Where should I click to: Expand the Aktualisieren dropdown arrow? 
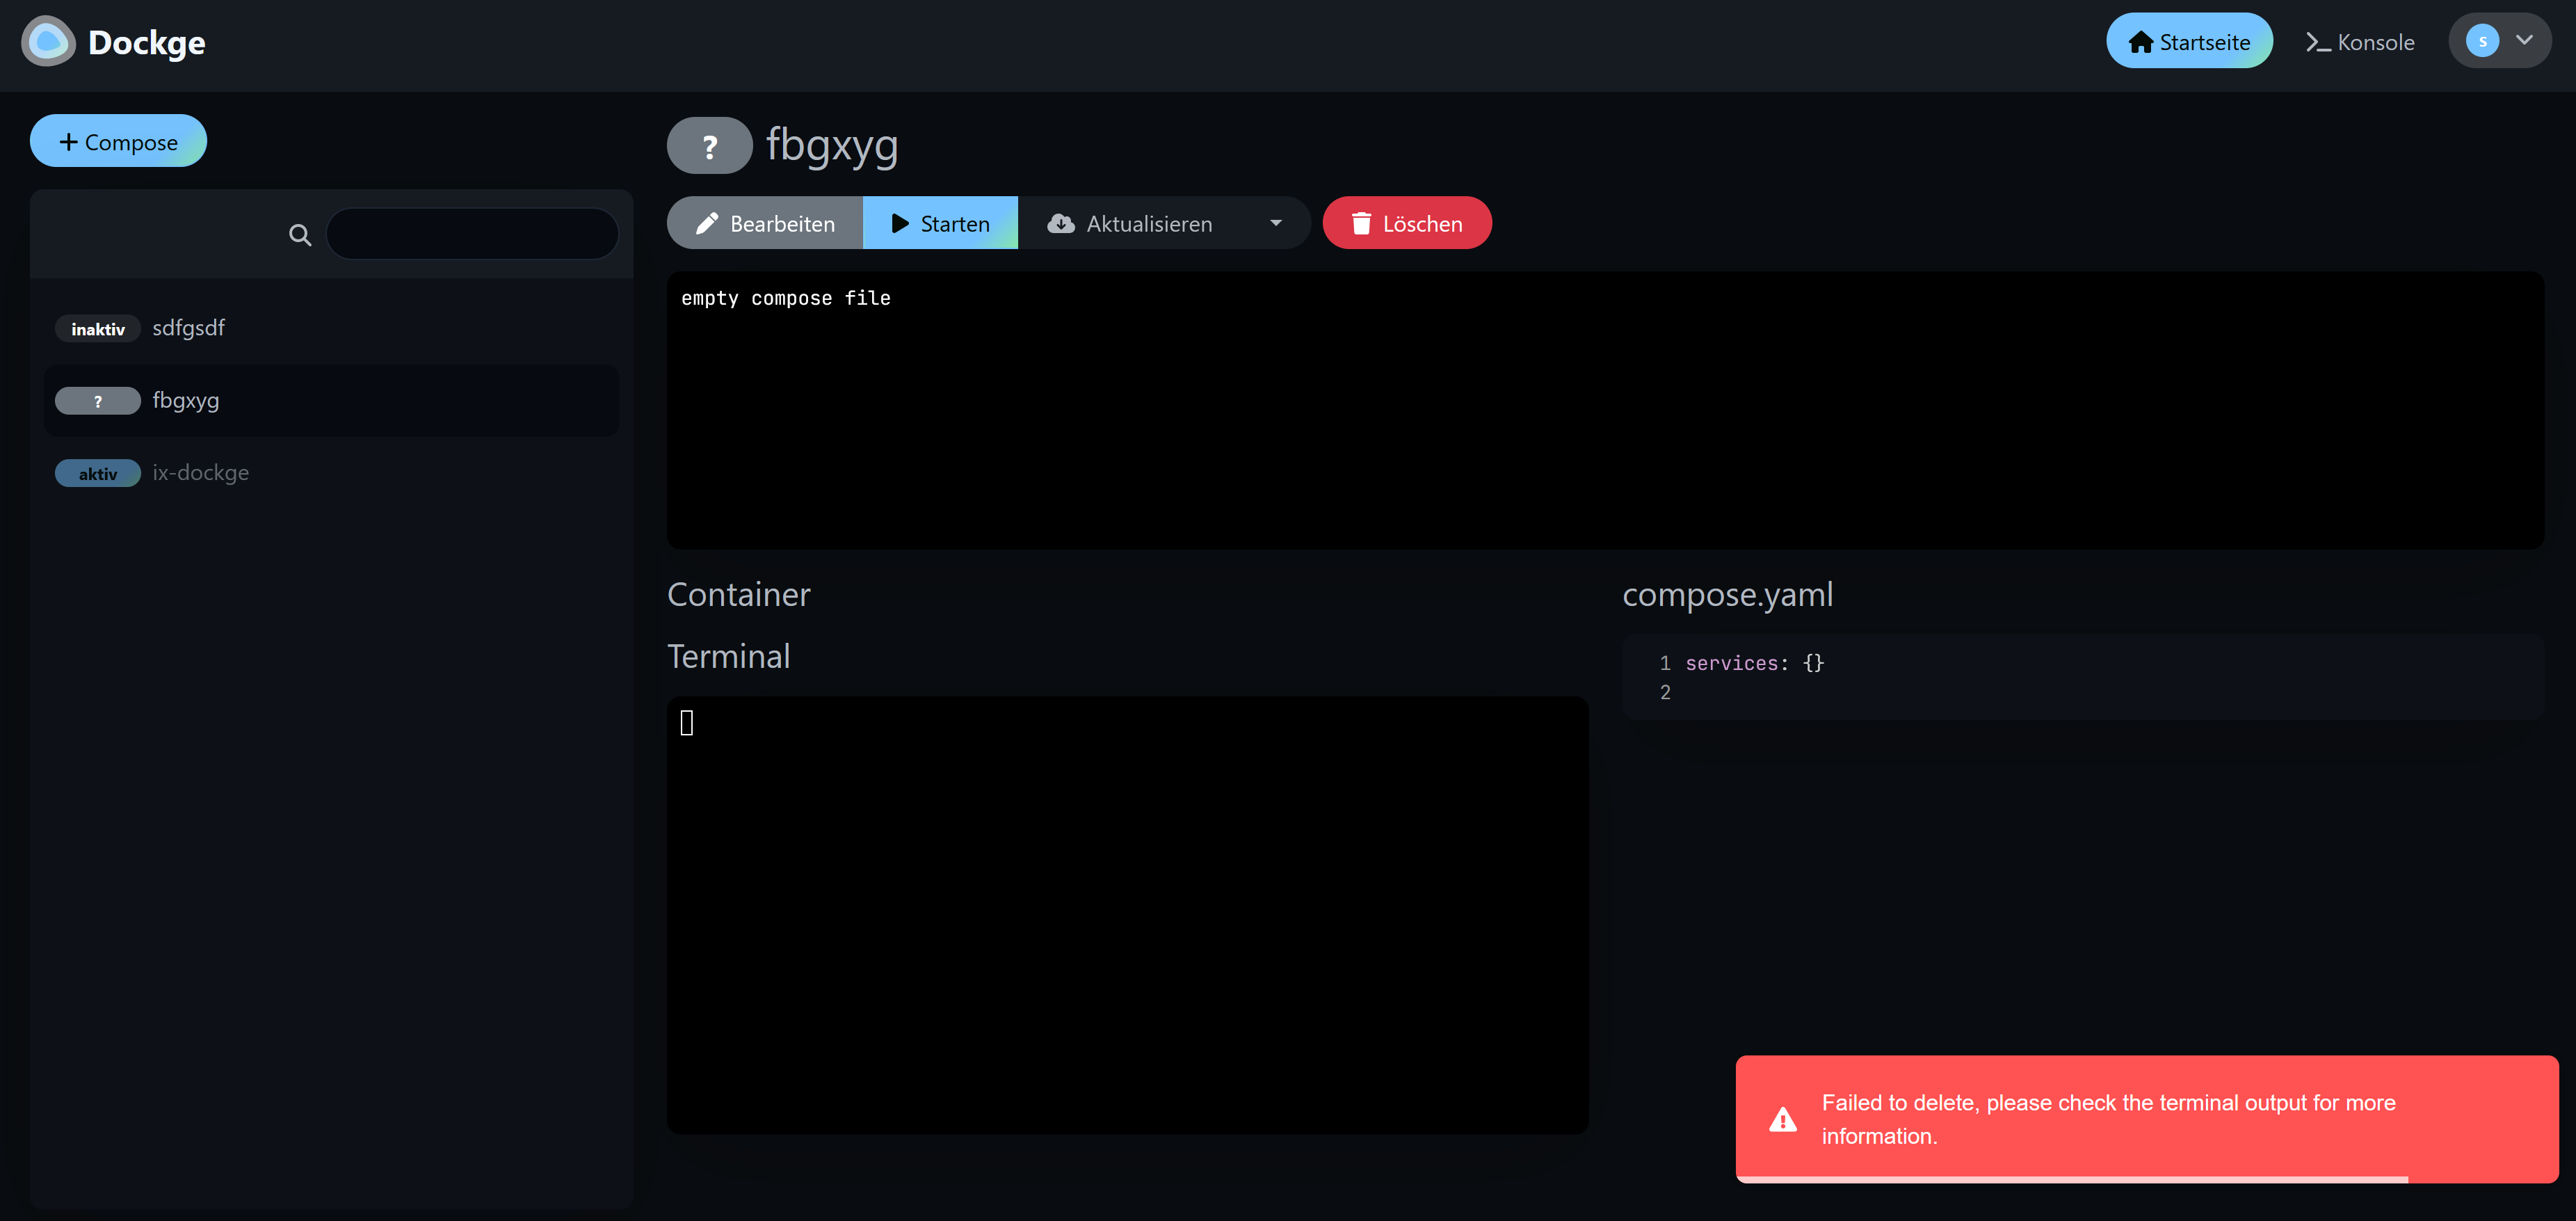click(1275, 223)
